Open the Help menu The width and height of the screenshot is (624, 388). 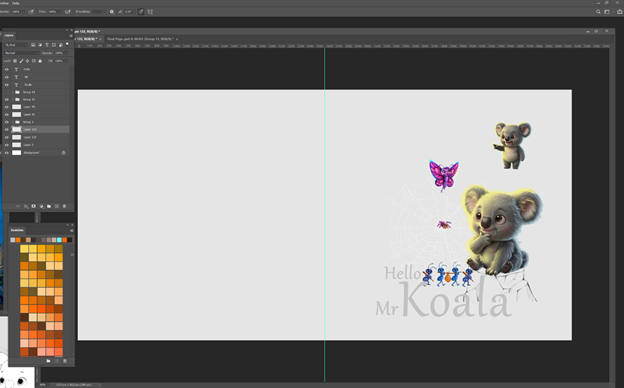(x=16, y=3)
